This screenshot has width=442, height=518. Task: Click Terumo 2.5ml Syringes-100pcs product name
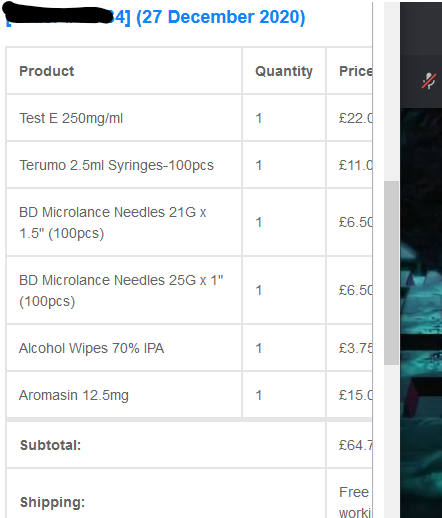(116, 165)
